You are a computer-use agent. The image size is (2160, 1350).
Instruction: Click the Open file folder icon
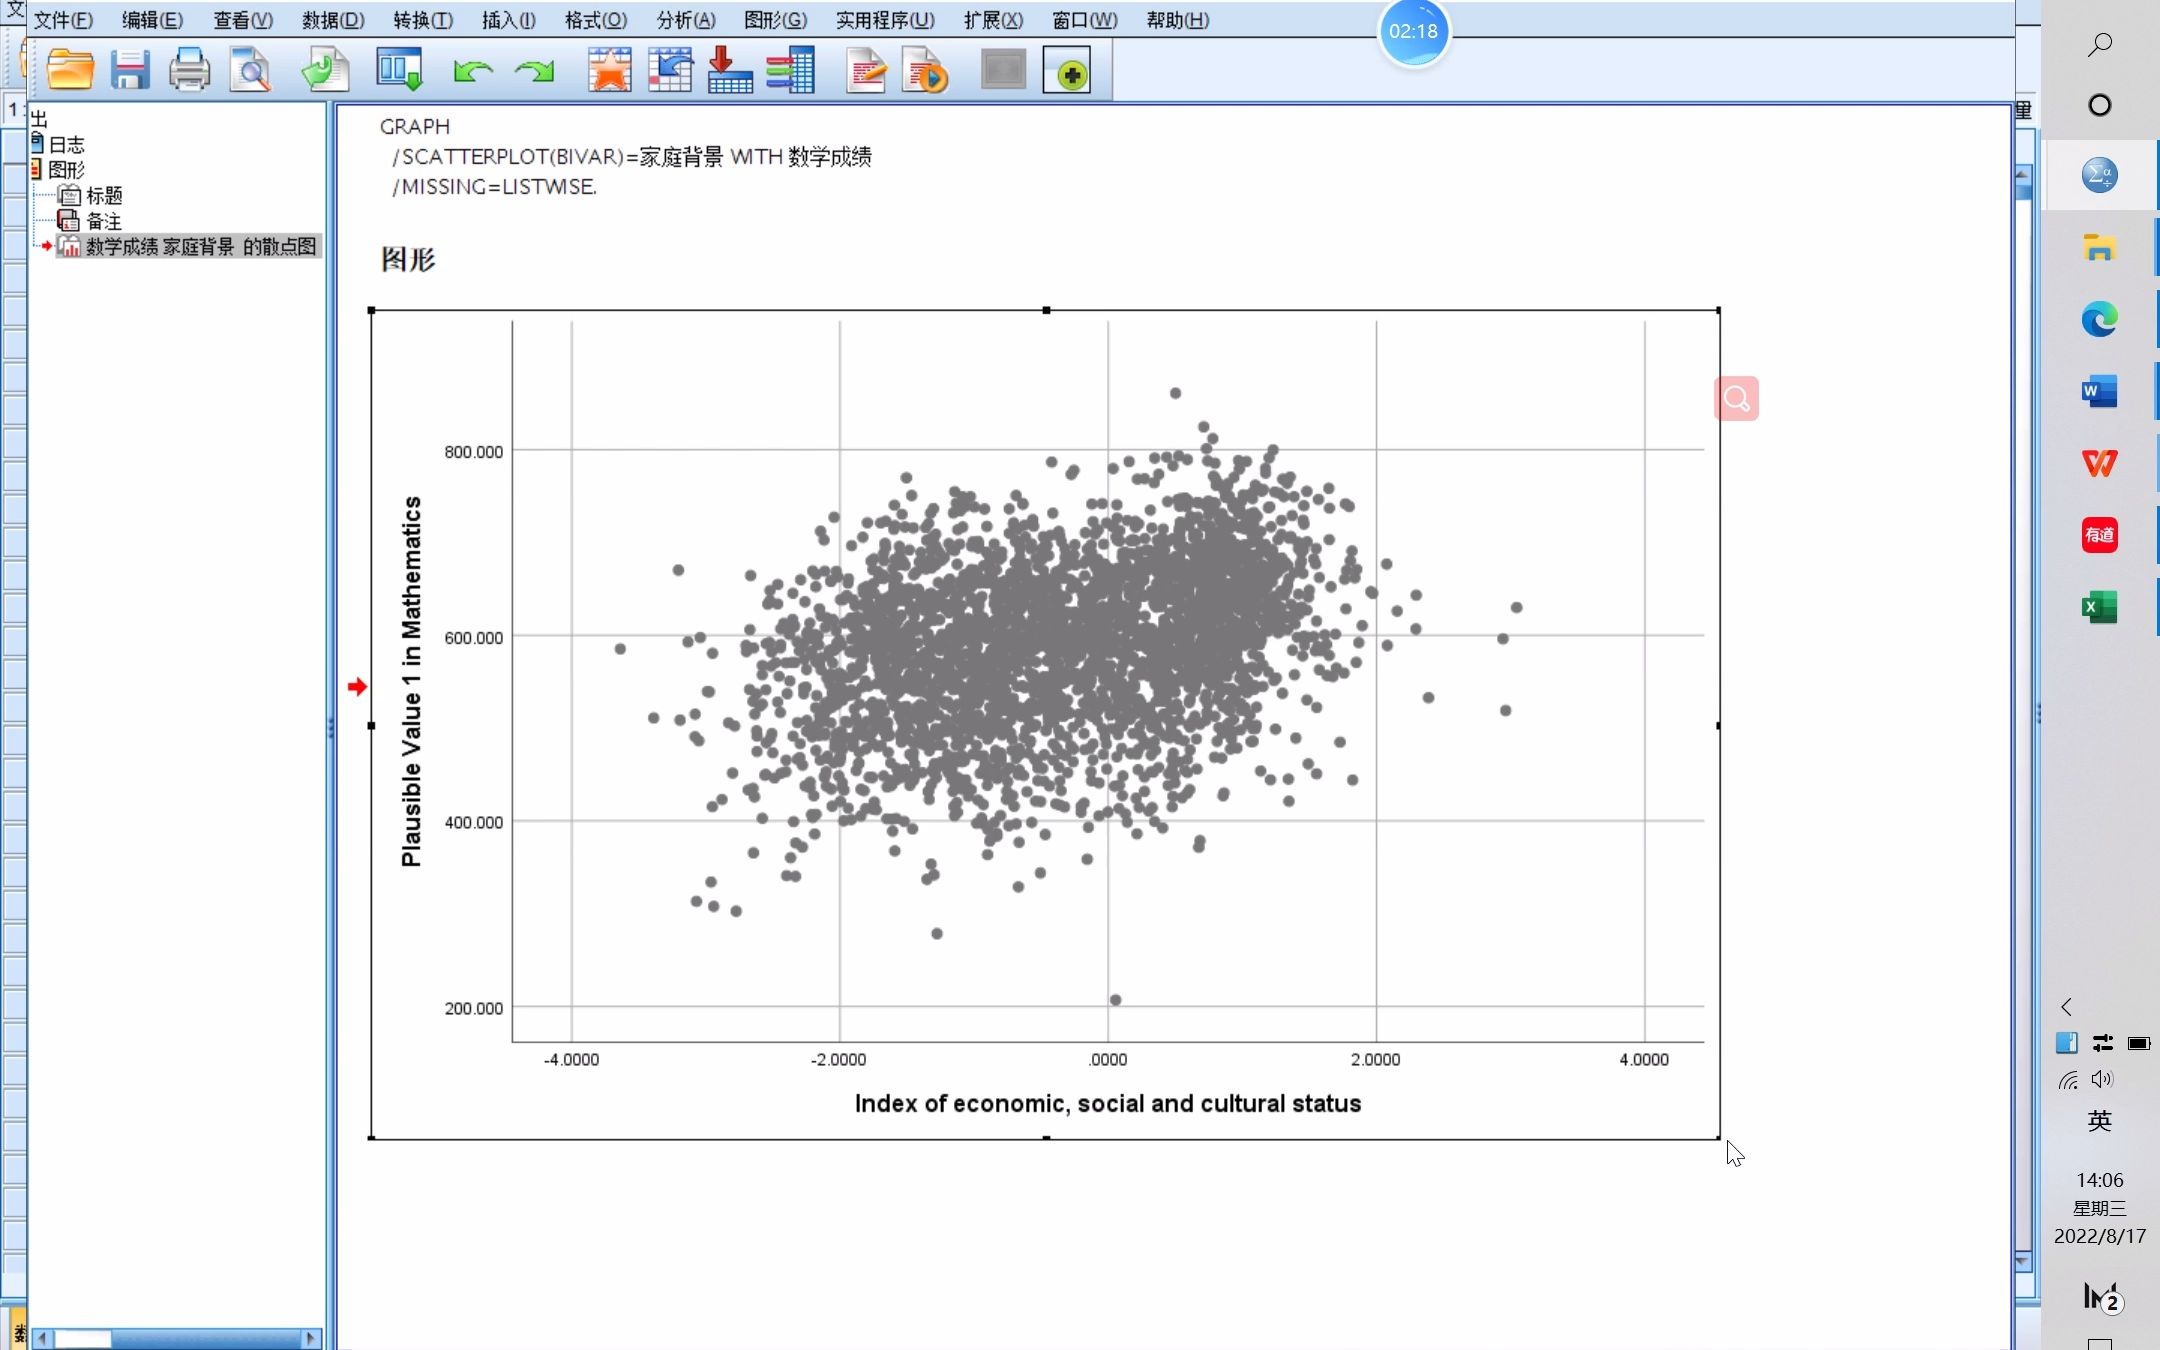coord(70,71)
